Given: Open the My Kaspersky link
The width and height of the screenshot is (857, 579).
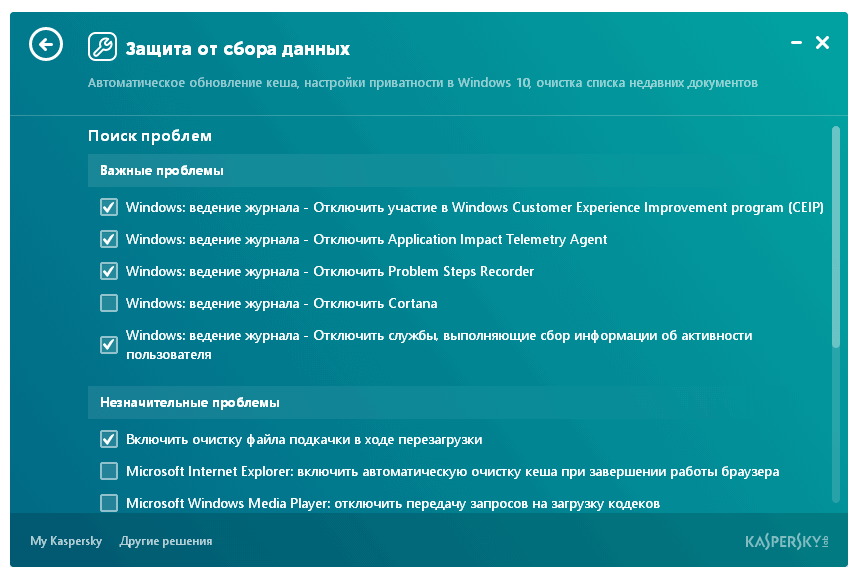Looking at the screenshot, I should (66, 541).
